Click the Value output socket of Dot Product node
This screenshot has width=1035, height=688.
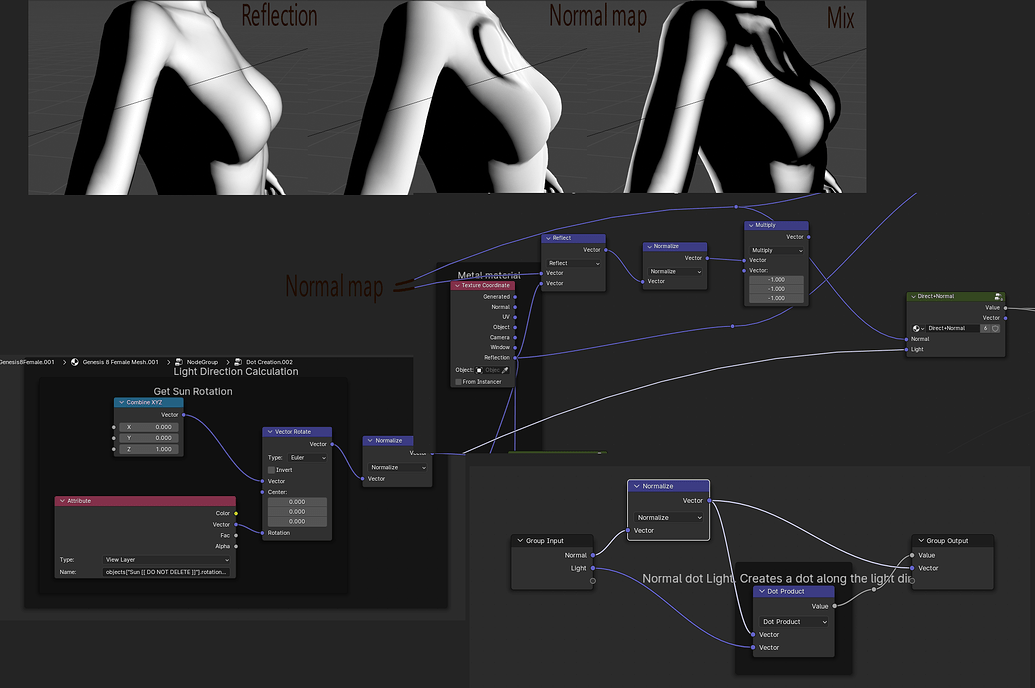(834, 606)
